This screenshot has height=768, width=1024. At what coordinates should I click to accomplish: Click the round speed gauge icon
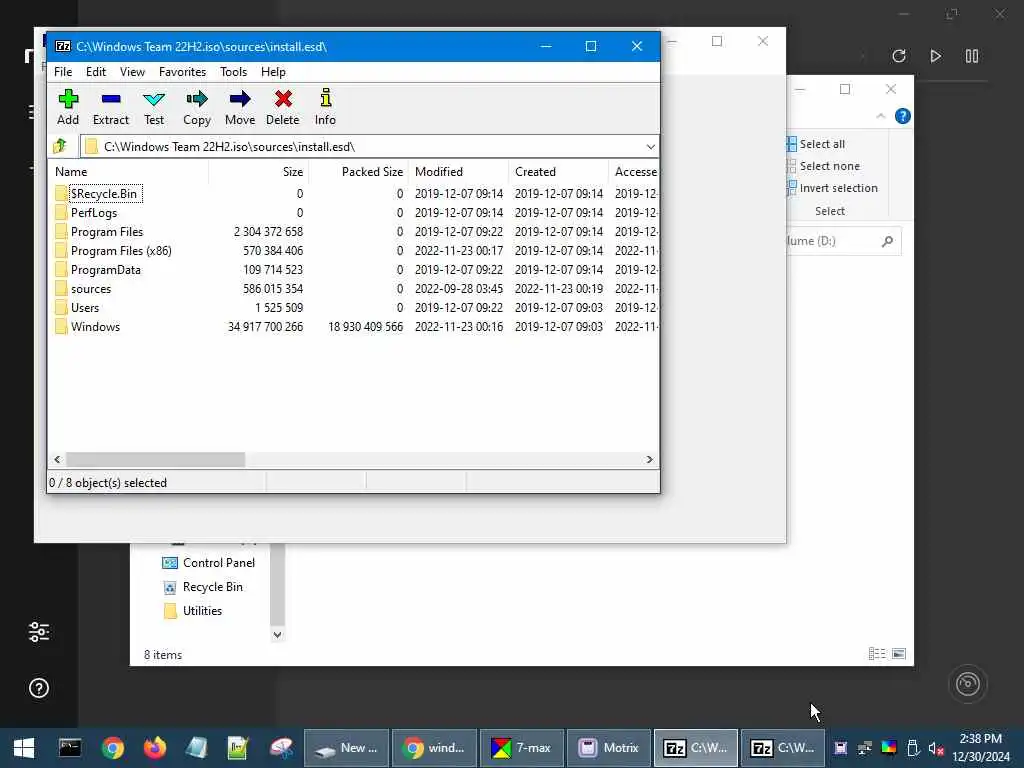[967, 684]
